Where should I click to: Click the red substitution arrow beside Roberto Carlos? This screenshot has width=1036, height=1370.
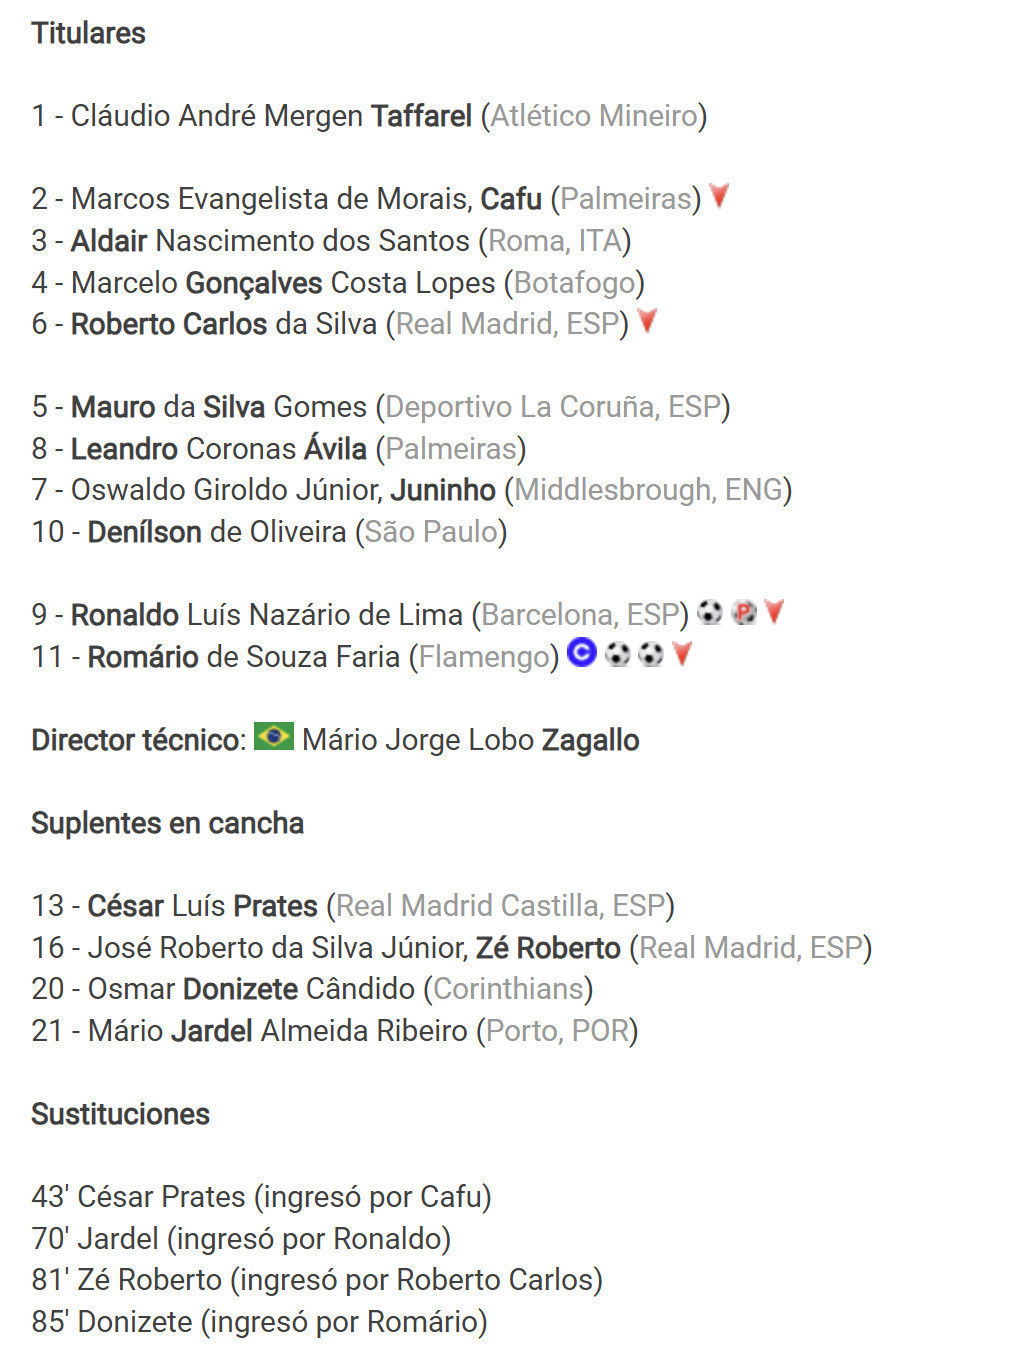tap(647, 321)
